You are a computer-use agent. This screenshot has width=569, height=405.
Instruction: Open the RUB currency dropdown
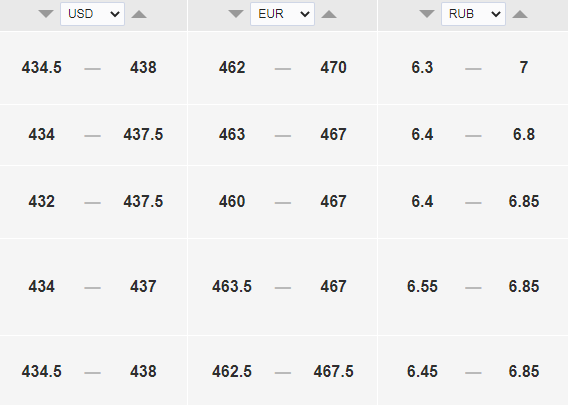click(473, 14)
